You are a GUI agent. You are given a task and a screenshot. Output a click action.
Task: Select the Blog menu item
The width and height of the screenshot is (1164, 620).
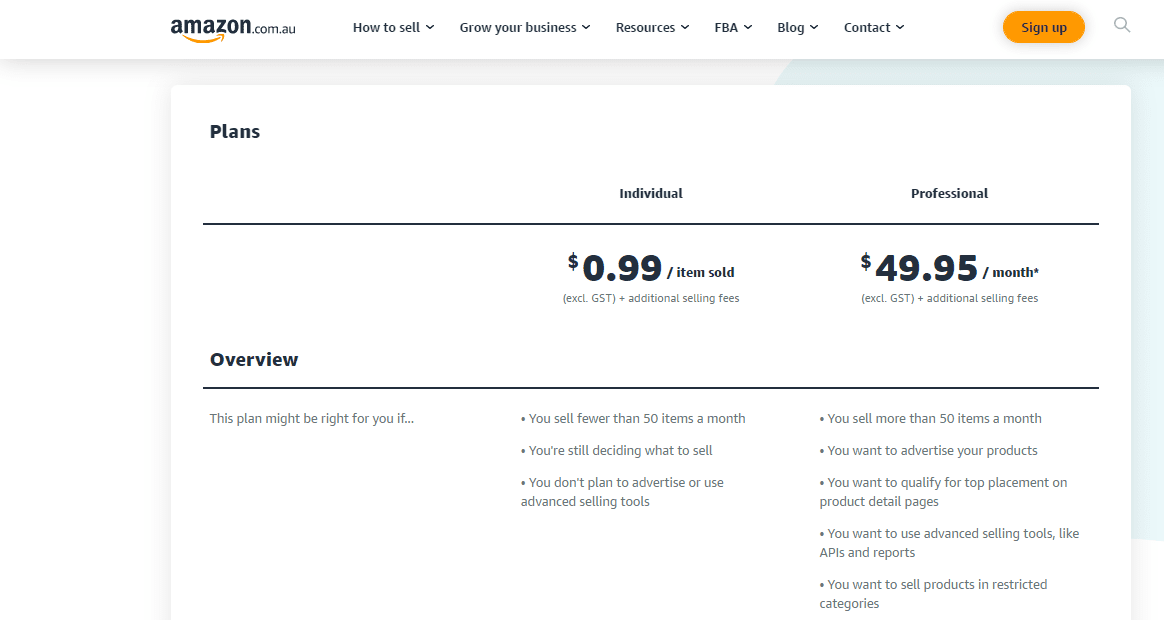[790, 27]
